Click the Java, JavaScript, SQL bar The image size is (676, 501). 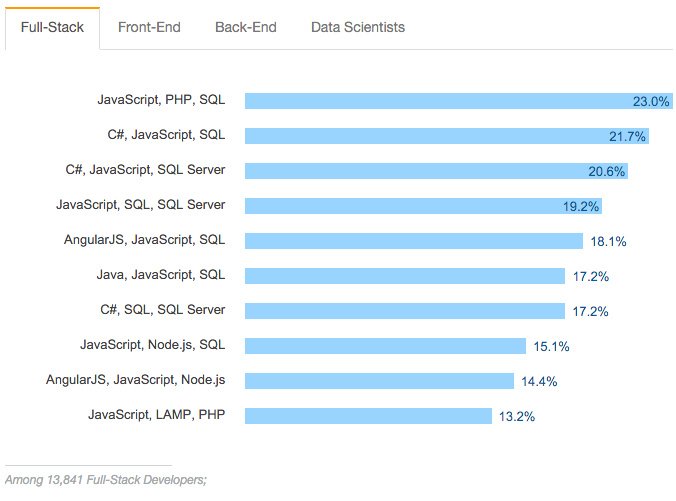[405, 276]
